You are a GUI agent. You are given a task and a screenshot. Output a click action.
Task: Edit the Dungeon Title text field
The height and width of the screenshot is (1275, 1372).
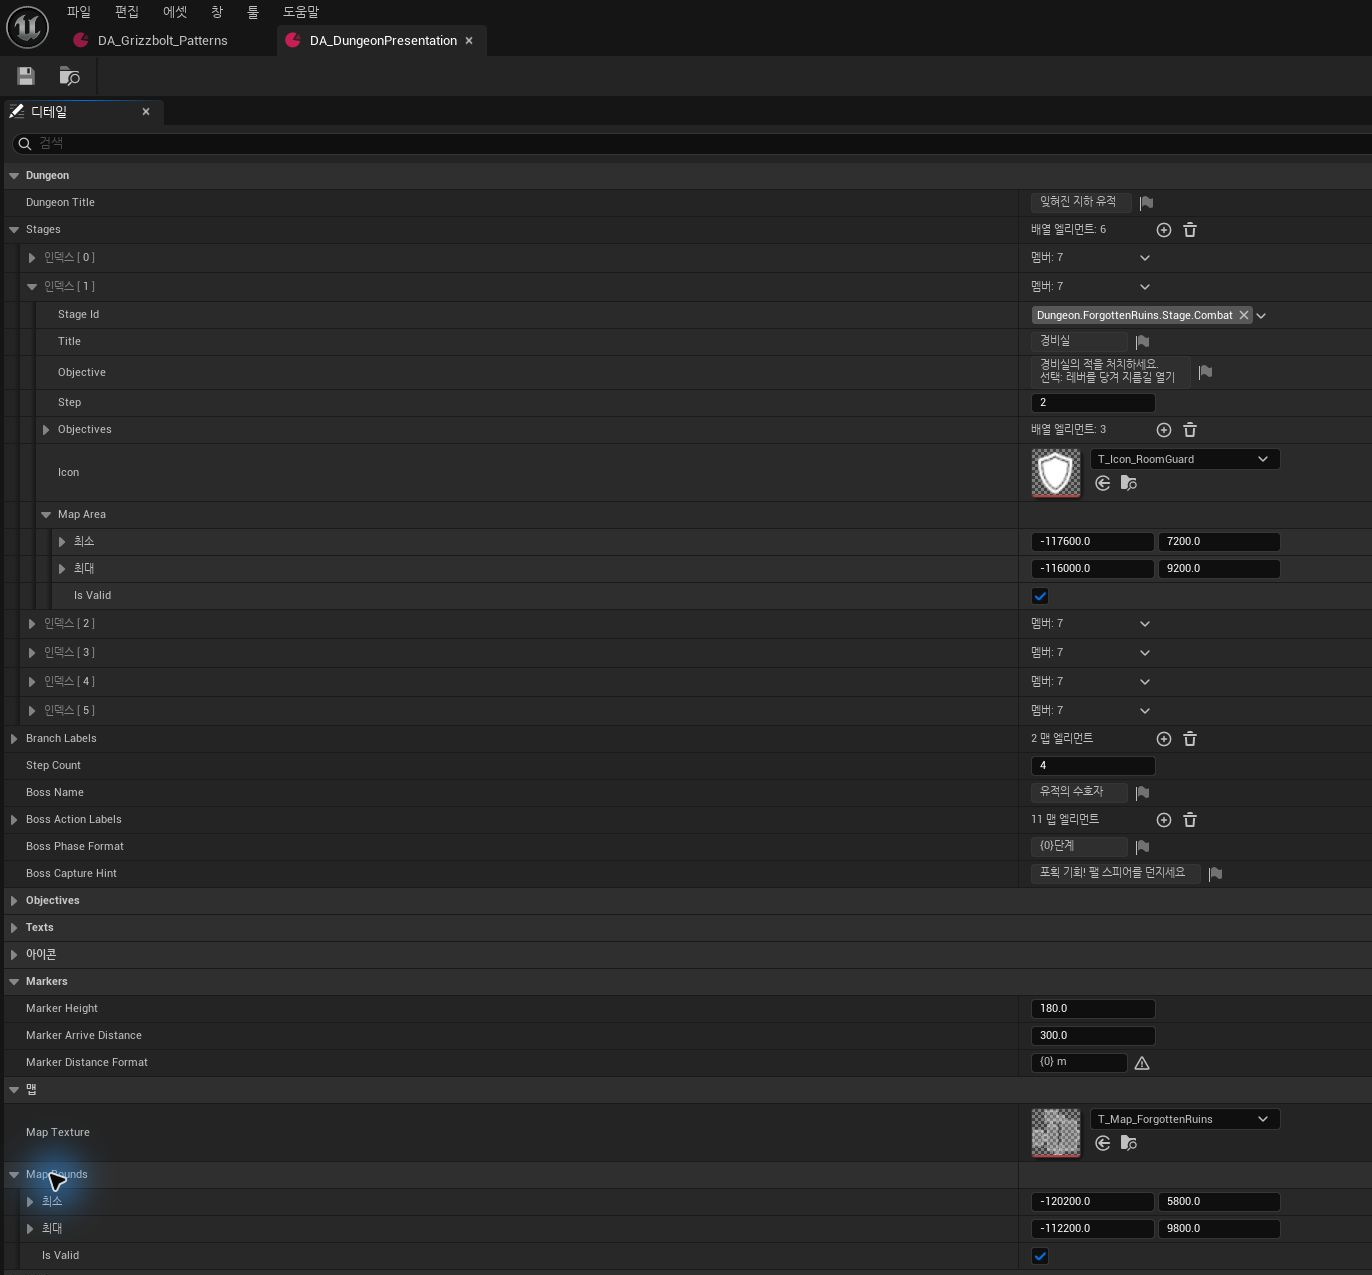pyautogui.click(x=1081, y=203)
